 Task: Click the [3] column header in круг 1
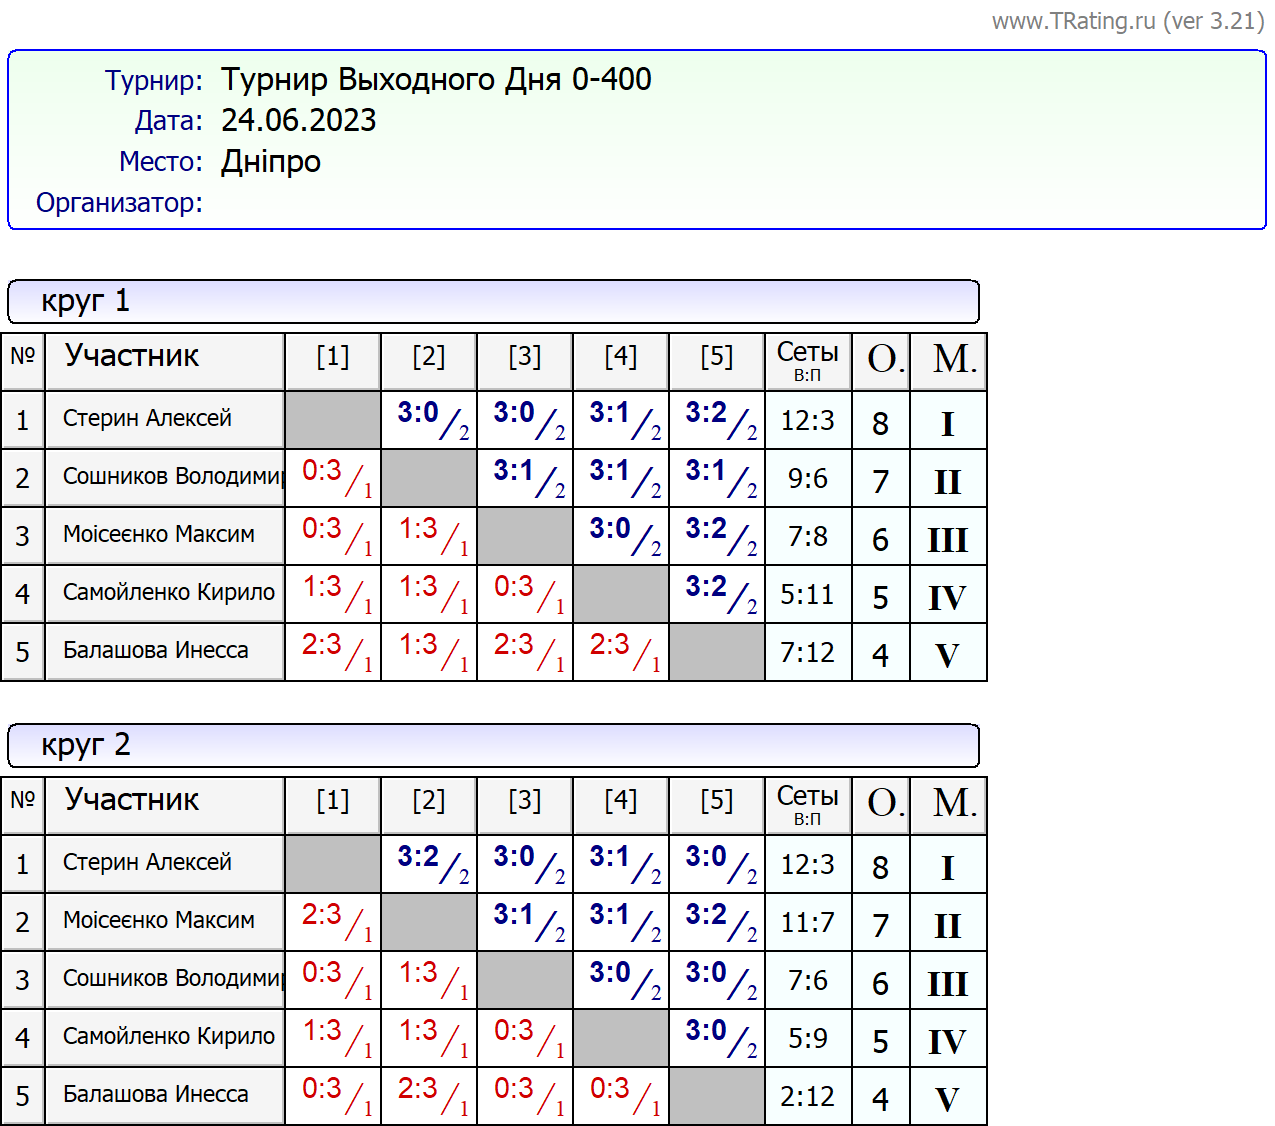[524, 357]
